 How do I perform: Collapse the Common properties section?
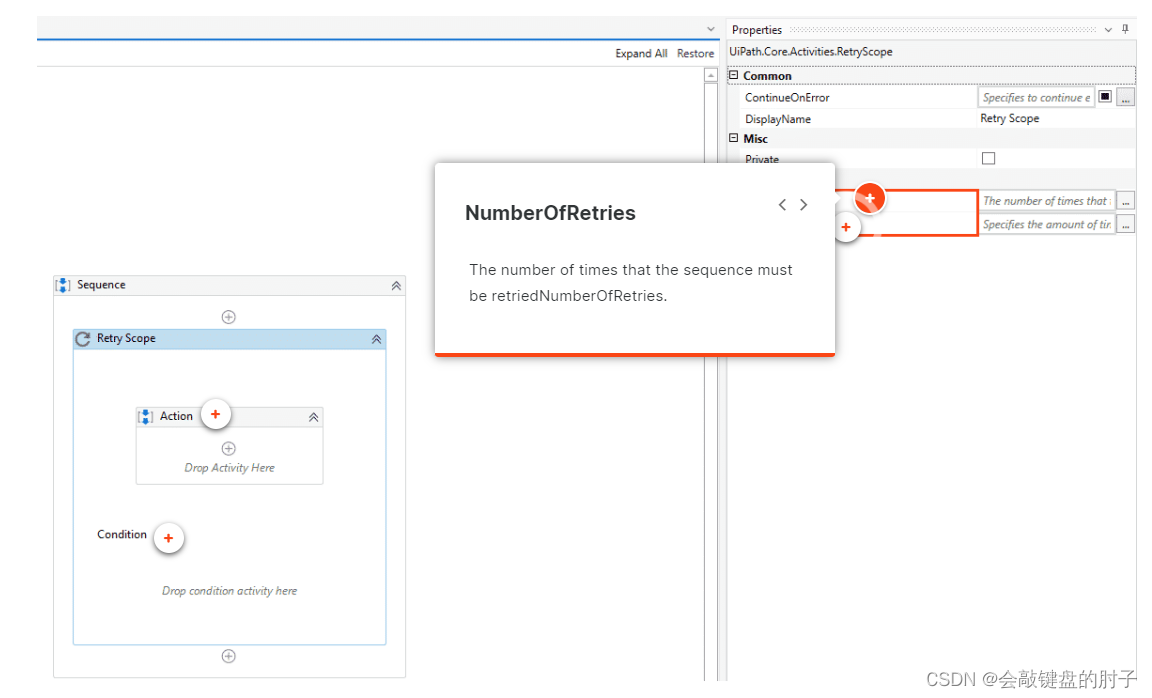(733, 75)
